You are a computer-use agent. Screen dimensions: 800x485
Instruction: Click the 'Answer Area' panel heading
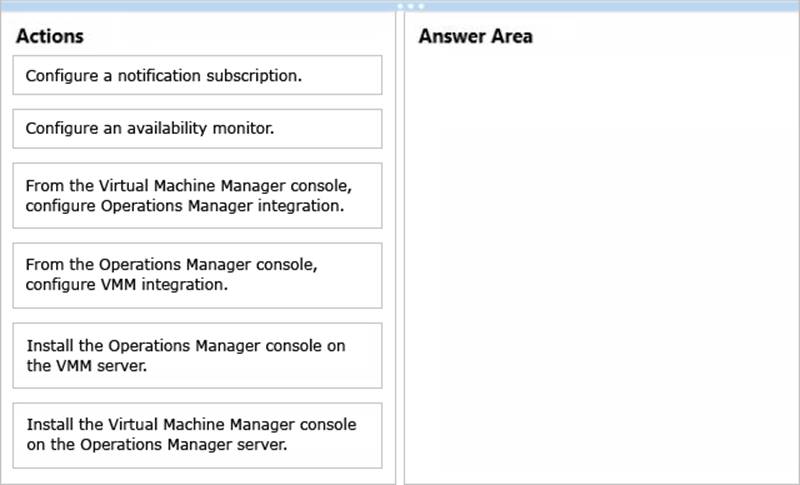(475, 37)
